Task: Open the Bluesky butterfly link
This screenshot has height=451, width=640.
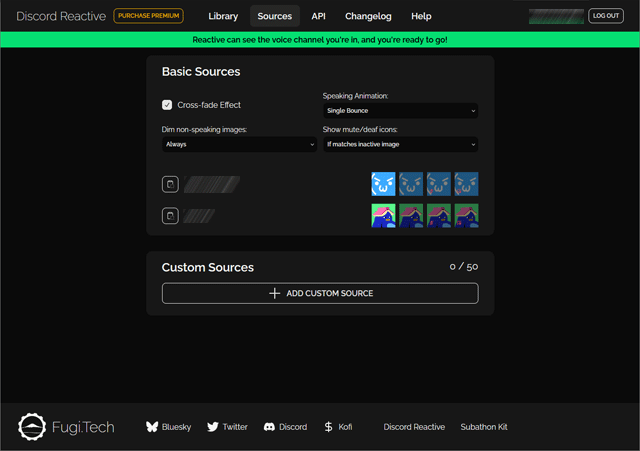Action: pyautogui.click(x=152, y=427)
